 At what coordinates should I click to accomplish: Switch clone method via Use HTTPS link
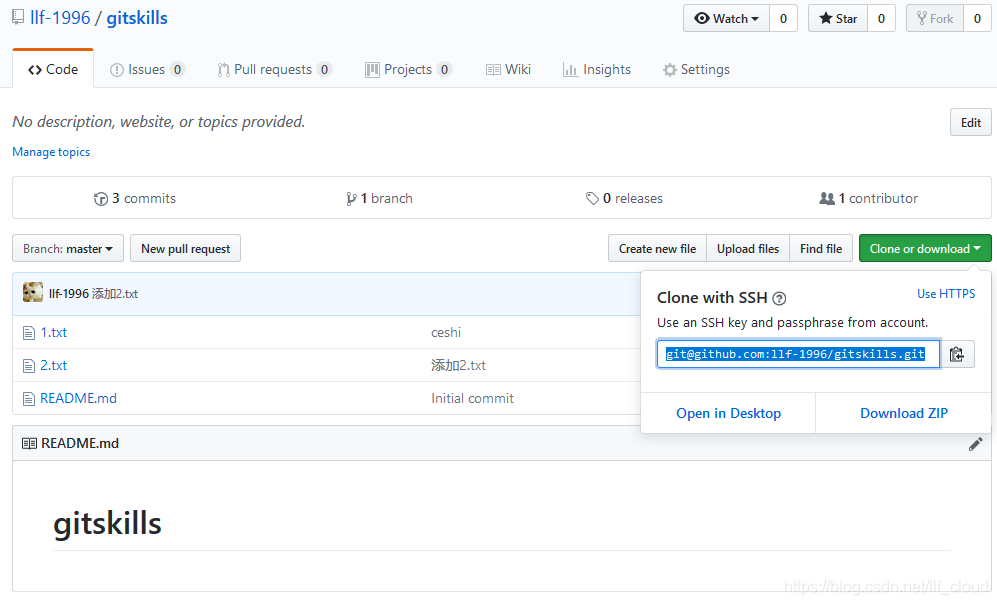(x=945, y=294)
